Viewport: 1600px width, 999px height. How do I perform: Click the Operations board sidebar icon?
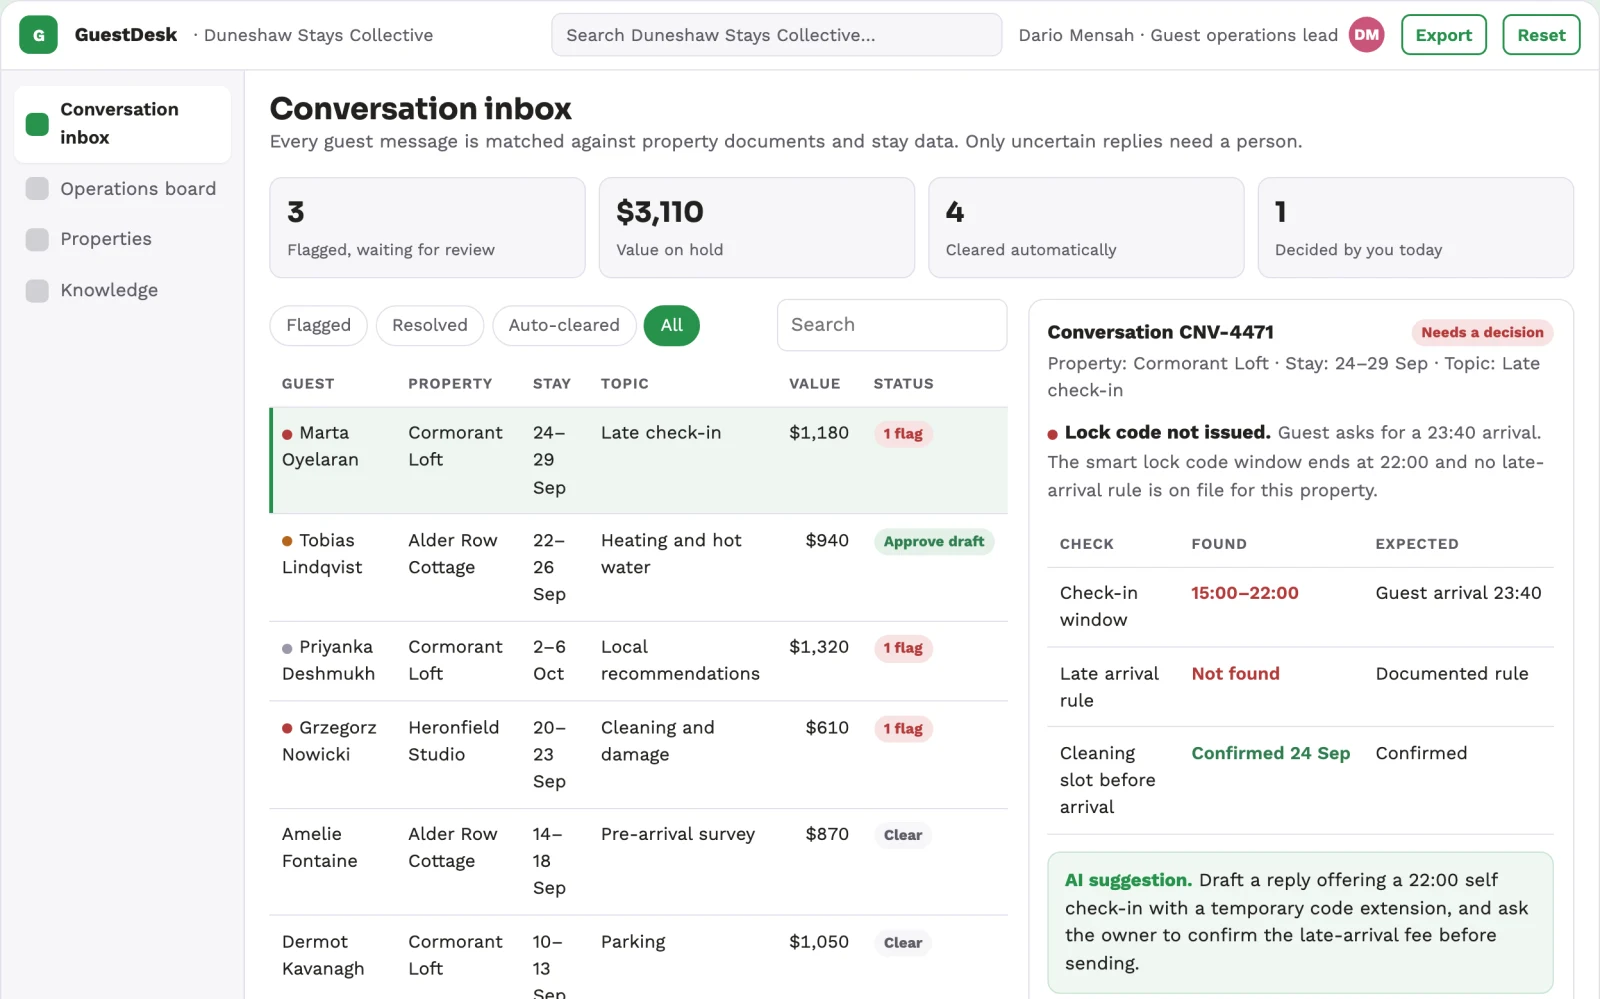tap(37, 189)
